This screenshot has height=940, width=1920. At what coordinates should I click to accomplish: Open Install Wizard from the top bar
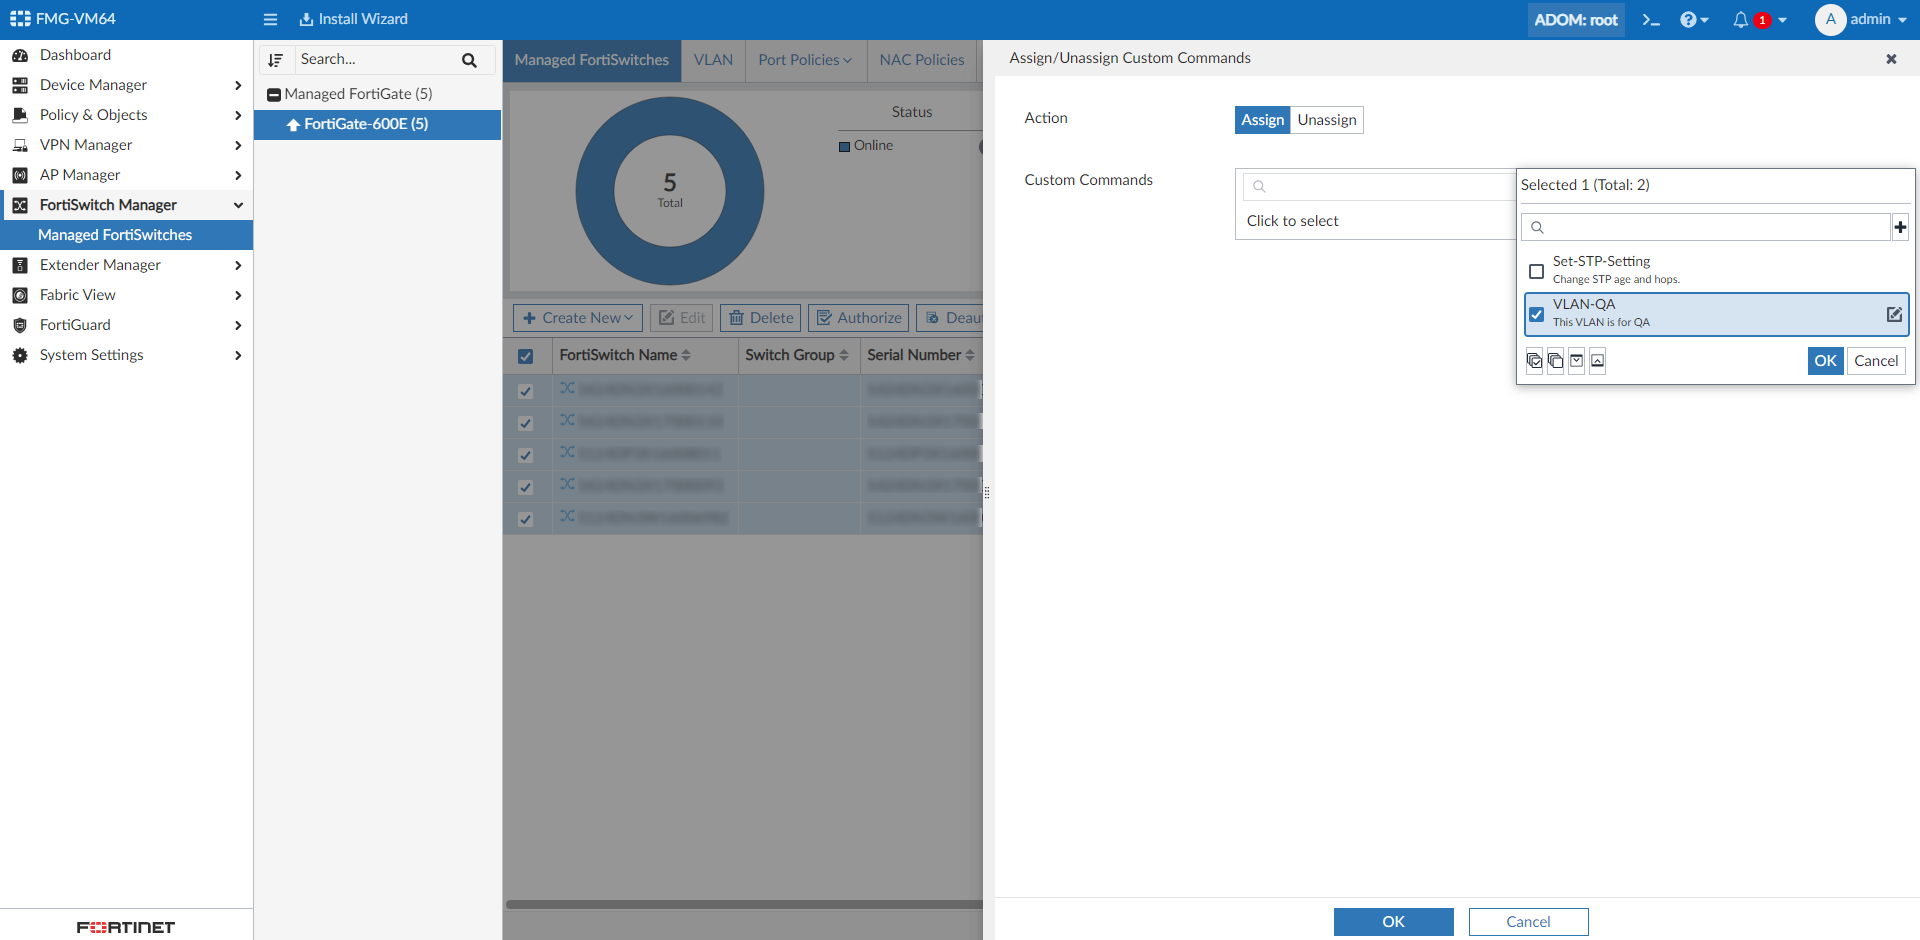click(x=353, y=19)
